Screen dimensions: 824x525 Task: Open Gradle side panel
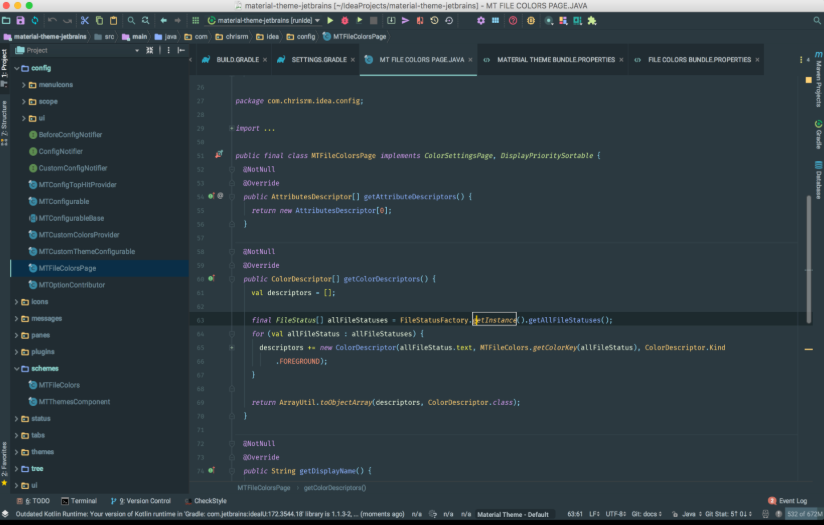click(x=818, y=135)
